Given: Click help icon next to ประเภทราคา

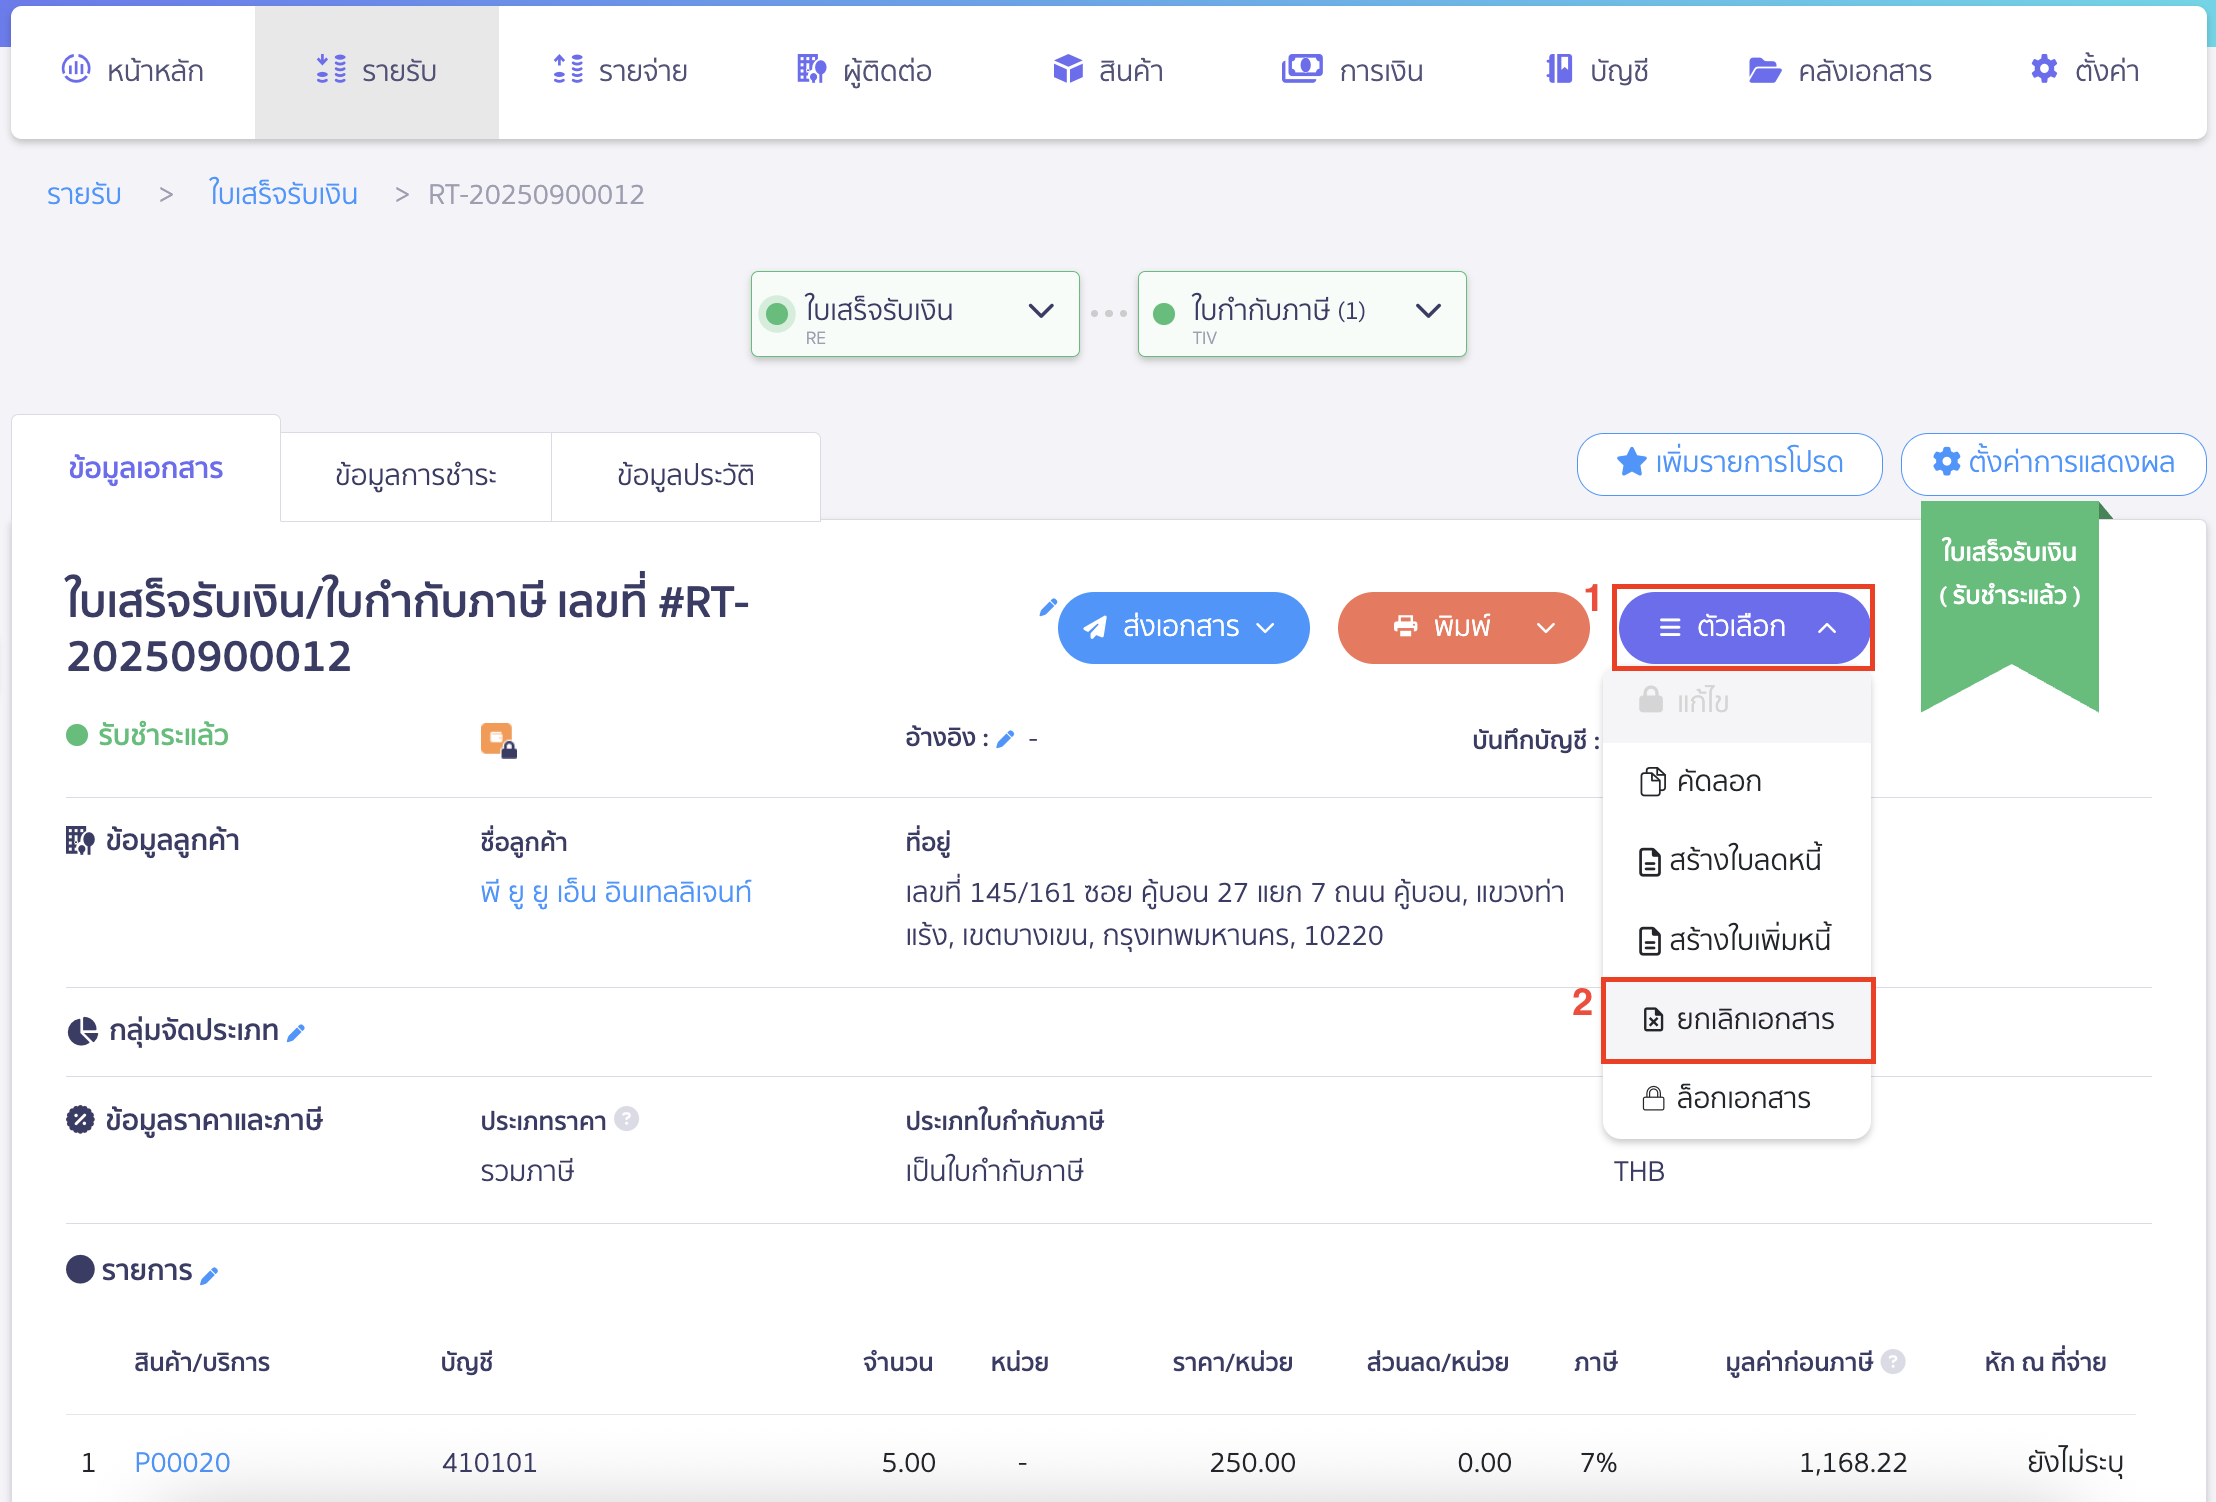Looking at the screenshot, I should [x=627, y=1119].
